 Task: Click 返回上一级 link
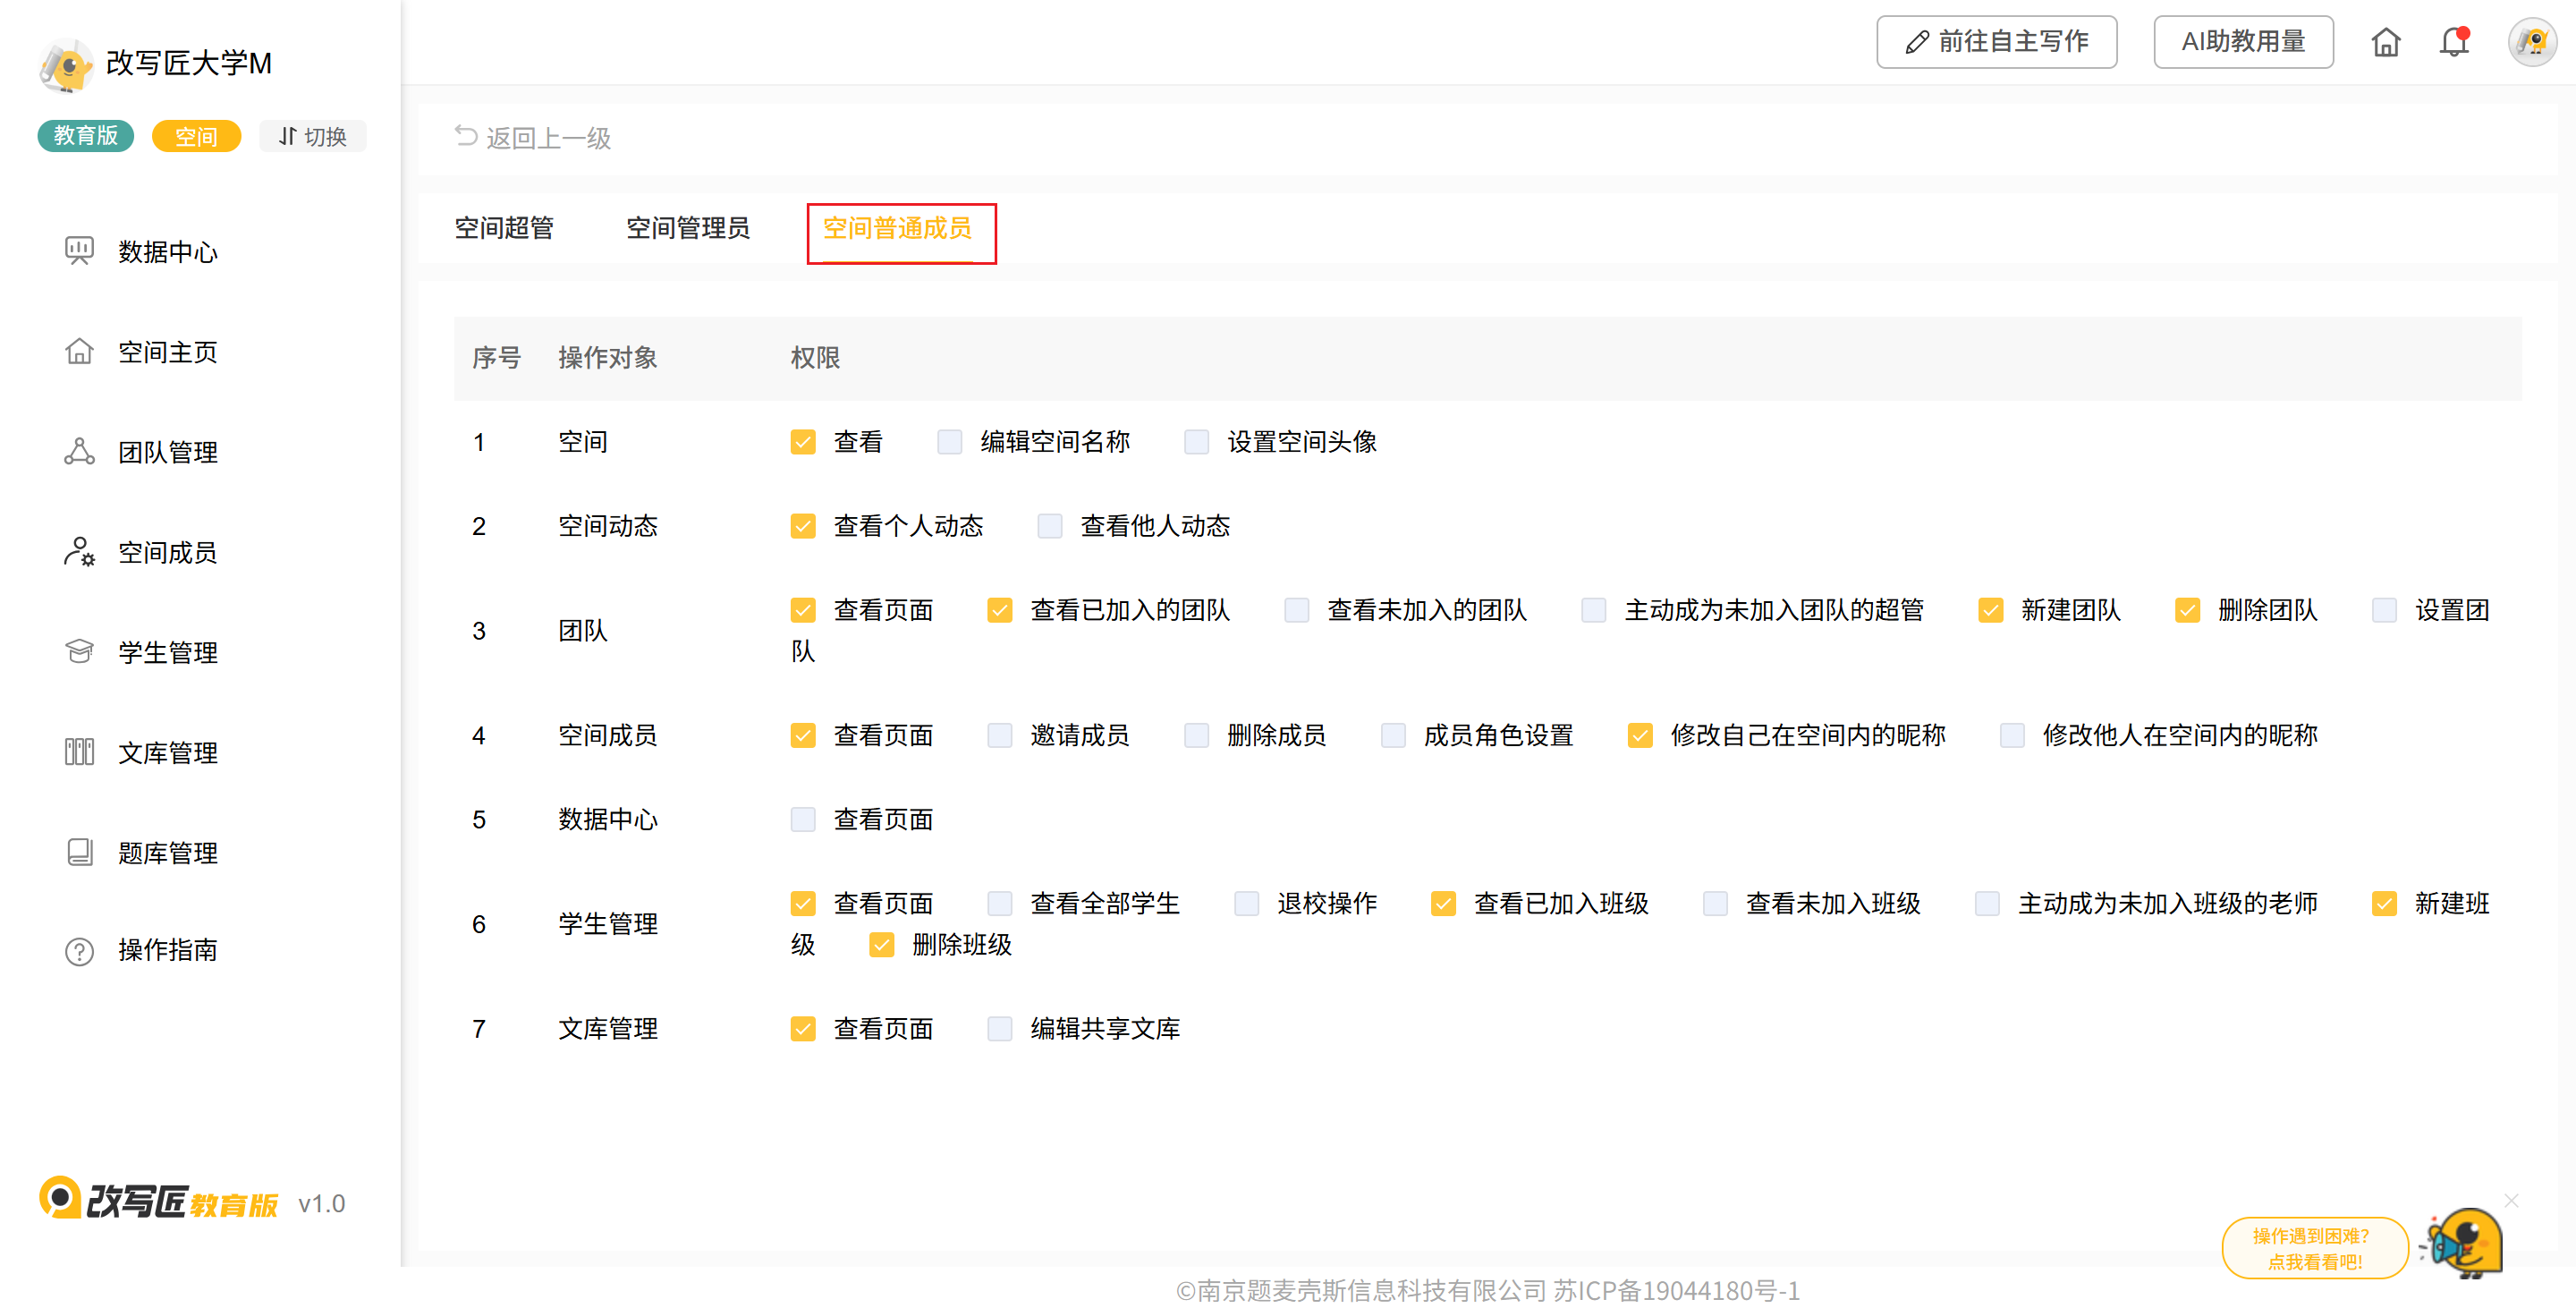click(533, 138)
